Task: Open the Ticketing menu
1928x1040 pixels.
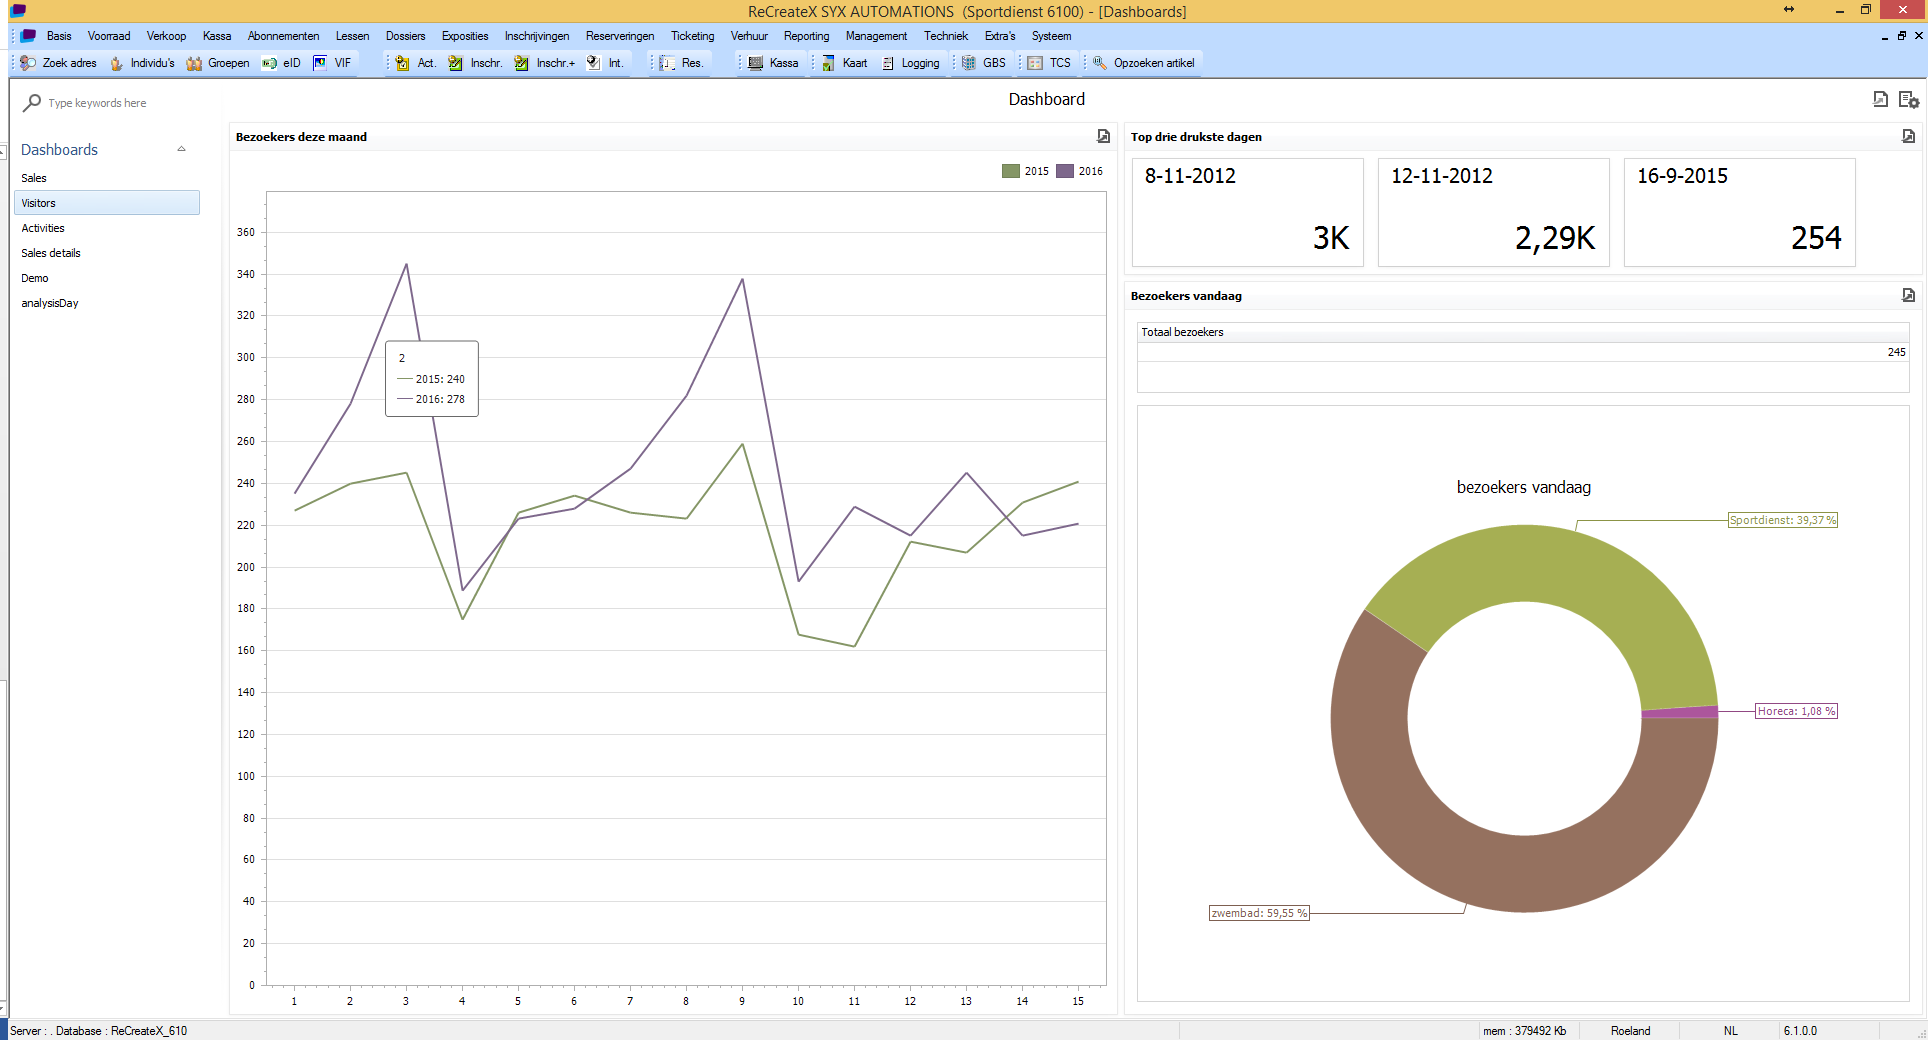Action: (692, 36)
